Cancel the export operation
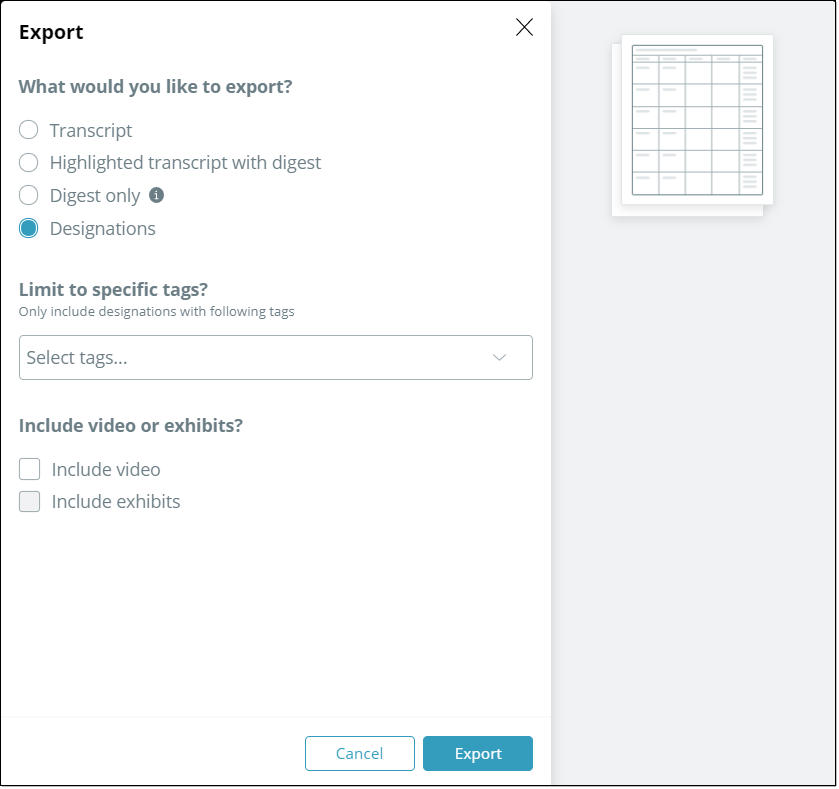 pyautogui.click(x=359, y=753)
